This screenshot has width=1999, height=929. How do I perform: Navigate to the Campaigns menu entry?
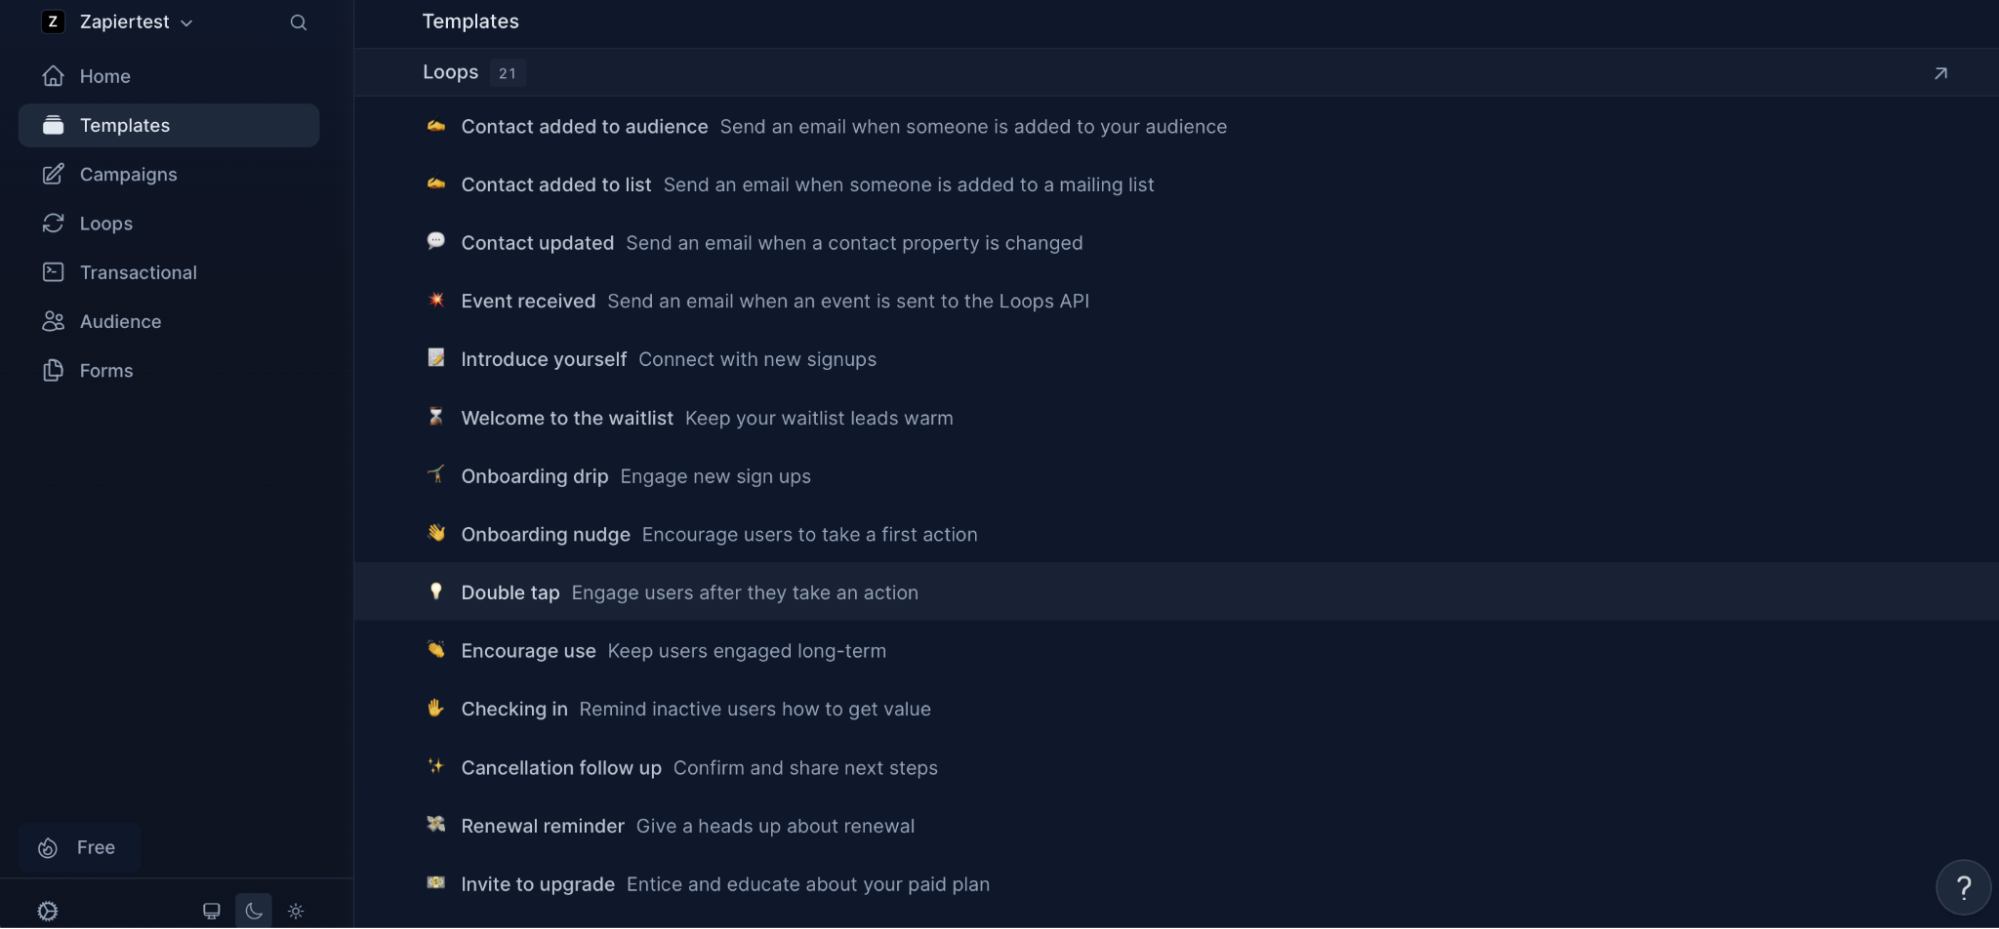point(128,174)
